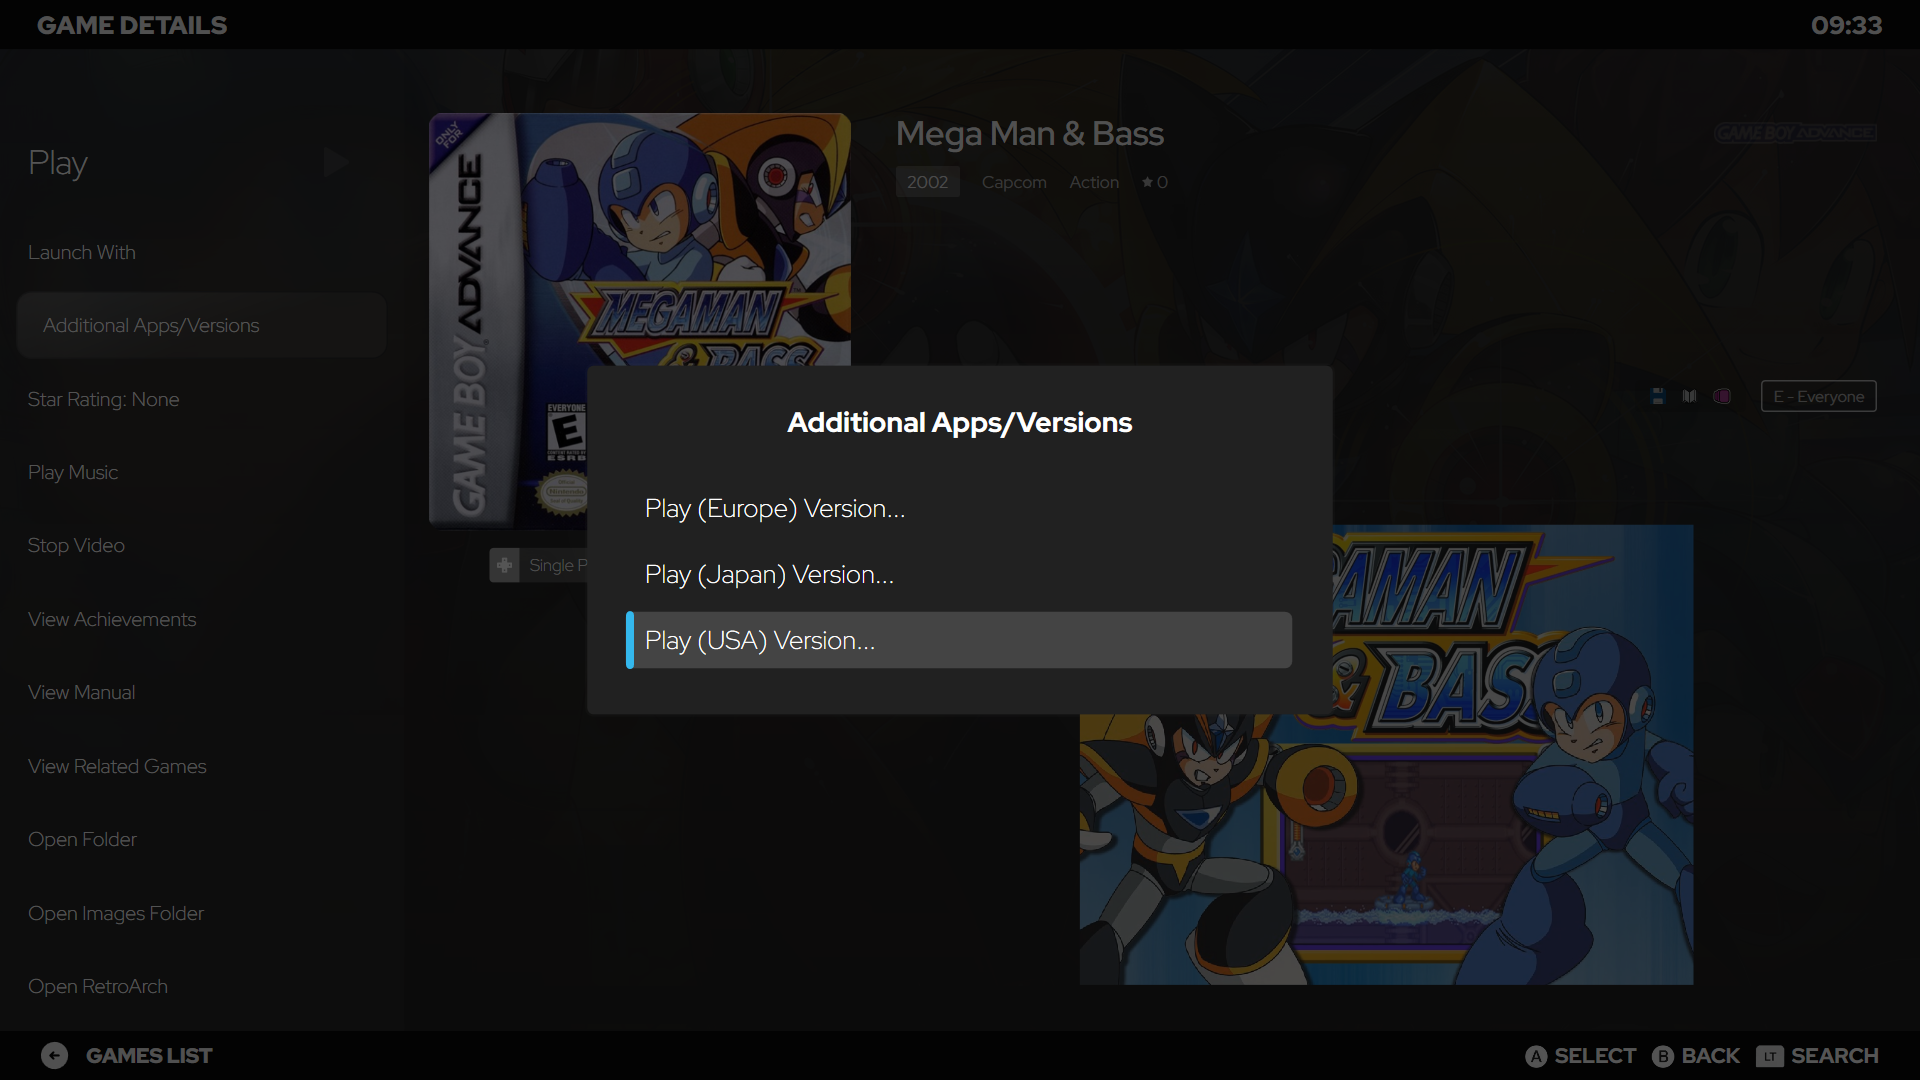The height and width of the screenshot is (1080, 1920).
Task: Click the purple cartridge icon near rating badge
Action: pyautogui.click(x=1722, y=396)
